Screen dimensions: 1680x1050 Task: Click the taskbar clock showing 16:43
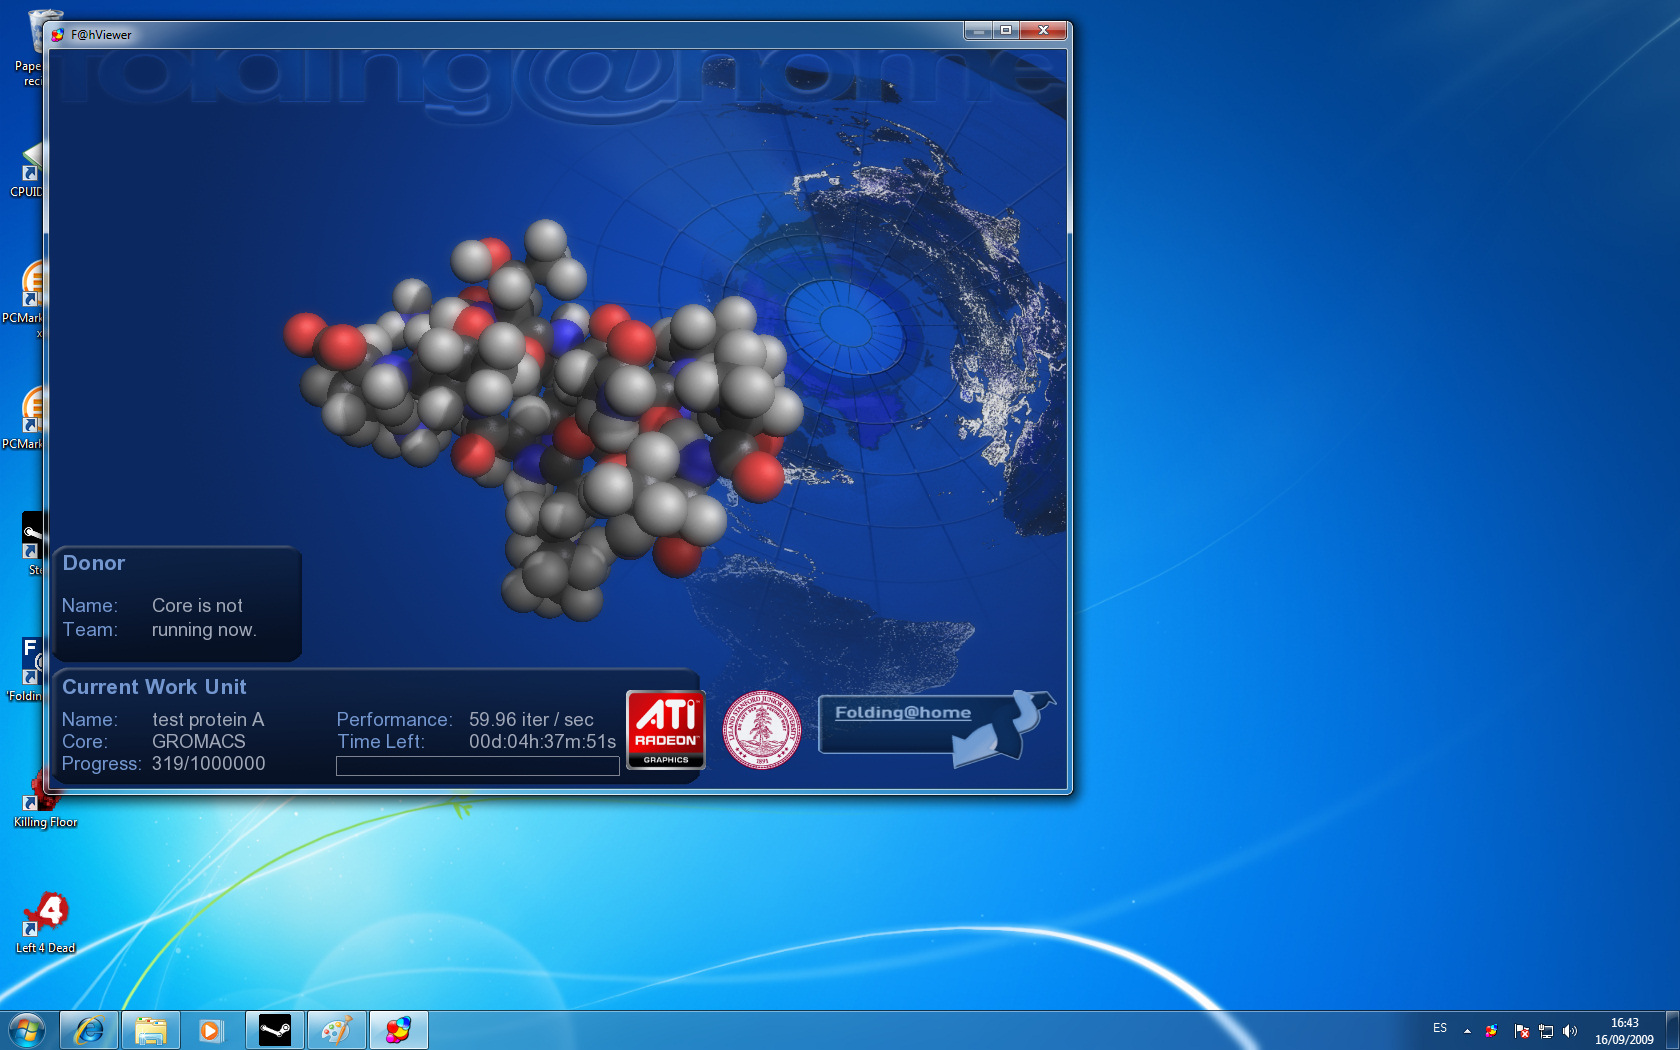click(x=1624, y=1030)
